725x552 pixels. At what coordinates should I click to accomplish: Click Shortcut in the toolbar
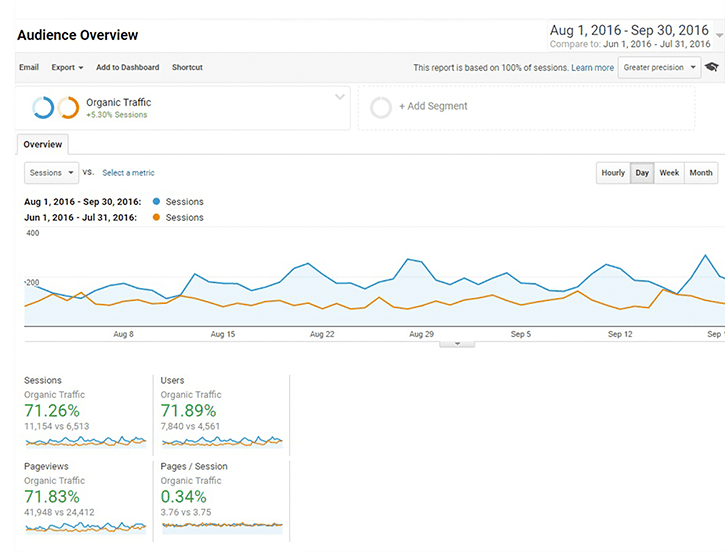(187, 67)
